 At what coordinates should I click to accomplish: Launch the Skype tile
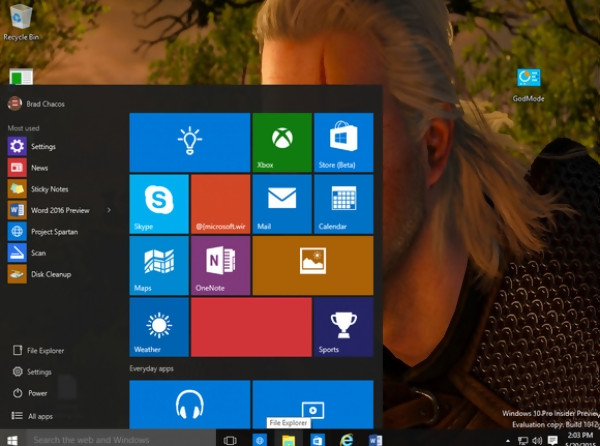[x=159, y=203]
